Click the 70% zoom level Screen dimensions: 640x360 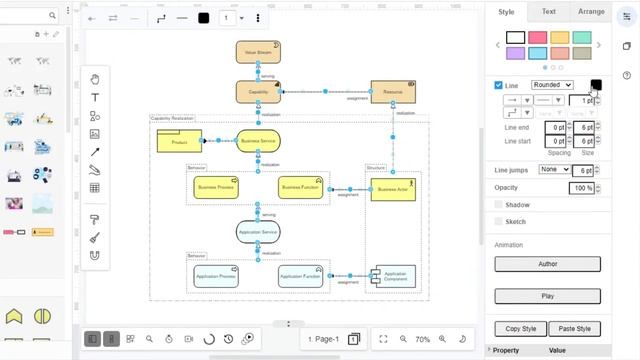(422, 339)
